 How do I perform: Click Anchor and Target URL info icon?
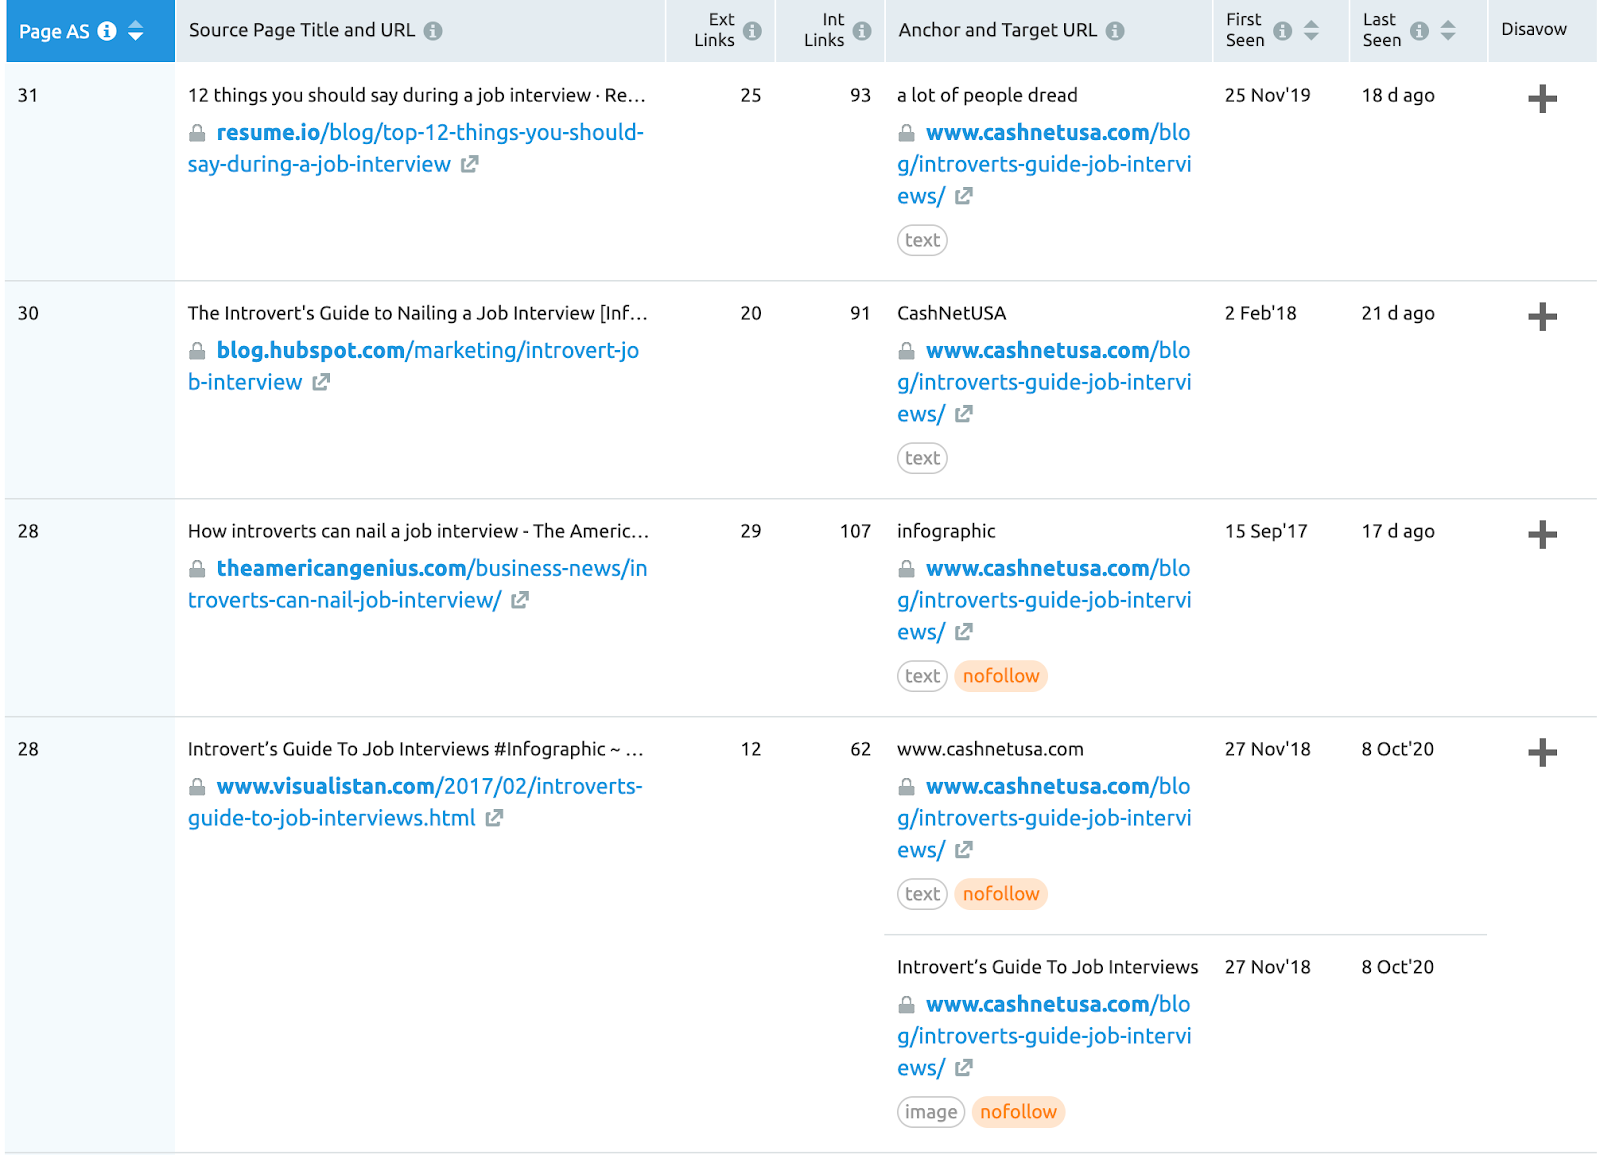coord(1115,31)
